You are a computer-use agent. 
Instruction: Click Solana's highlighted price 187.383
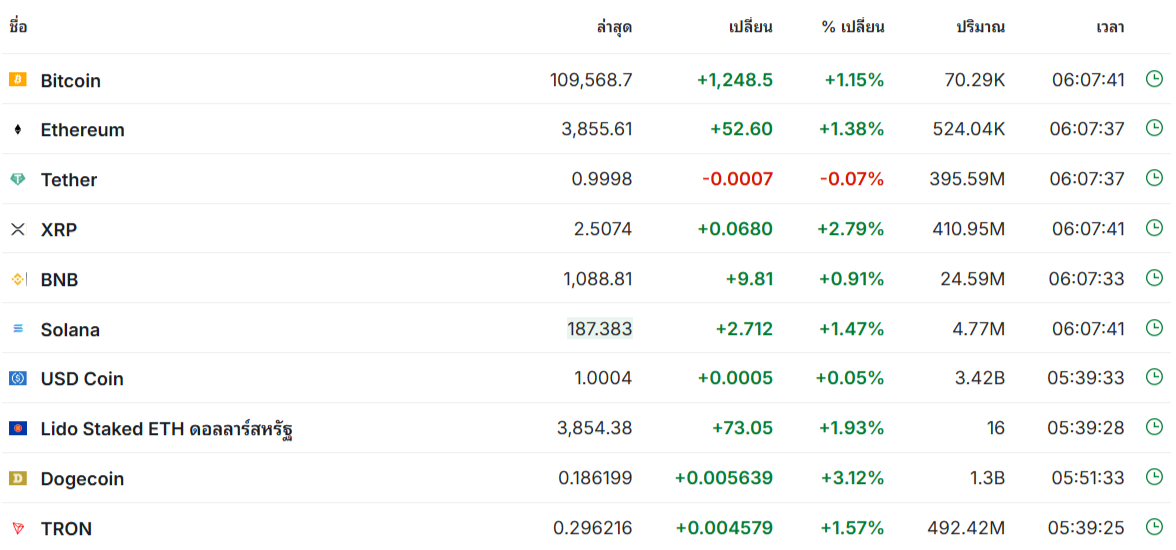click(599, 329)
